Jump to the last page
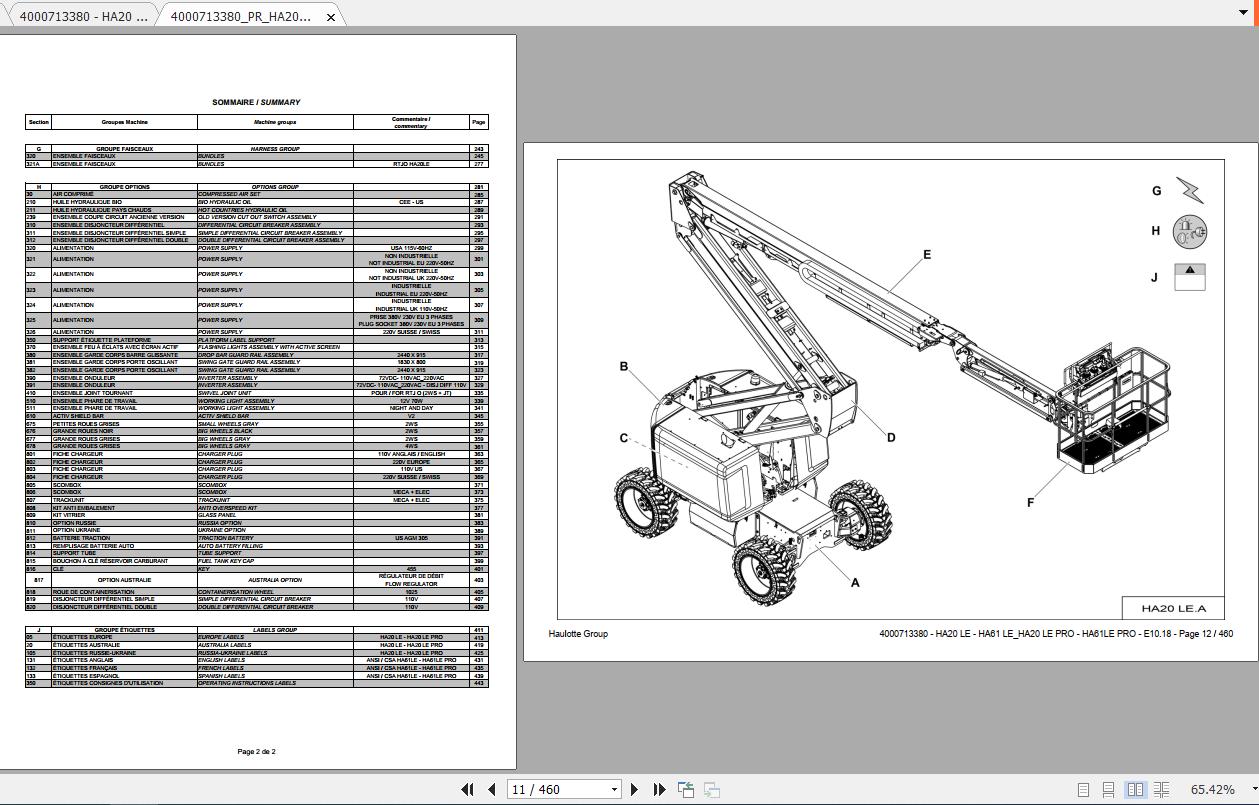This screenshot has height=805, width=1259. point(659,789)
